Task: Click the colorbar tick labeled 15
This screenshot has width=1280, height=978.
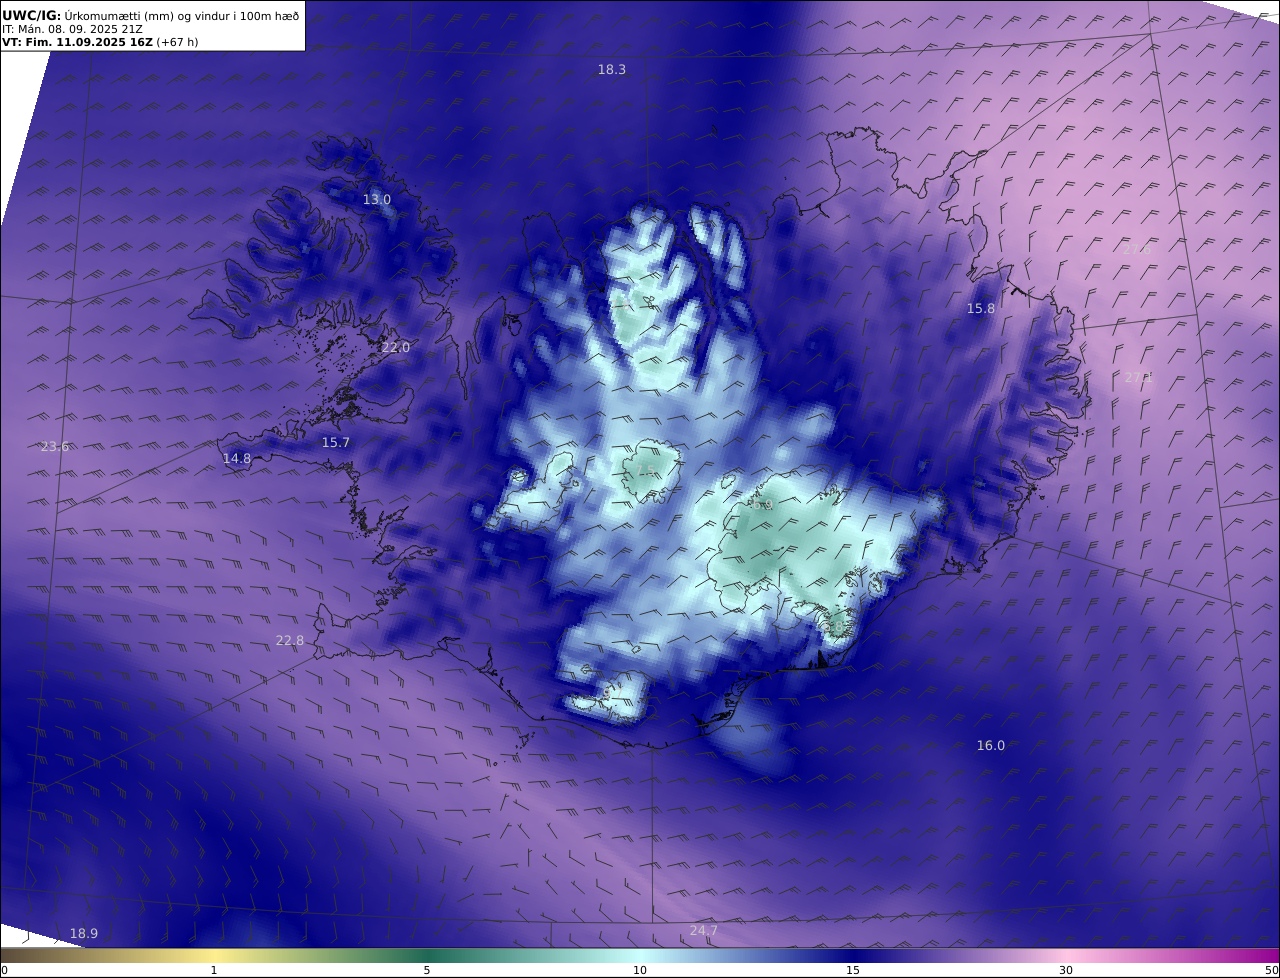Action: coord(853,970)
